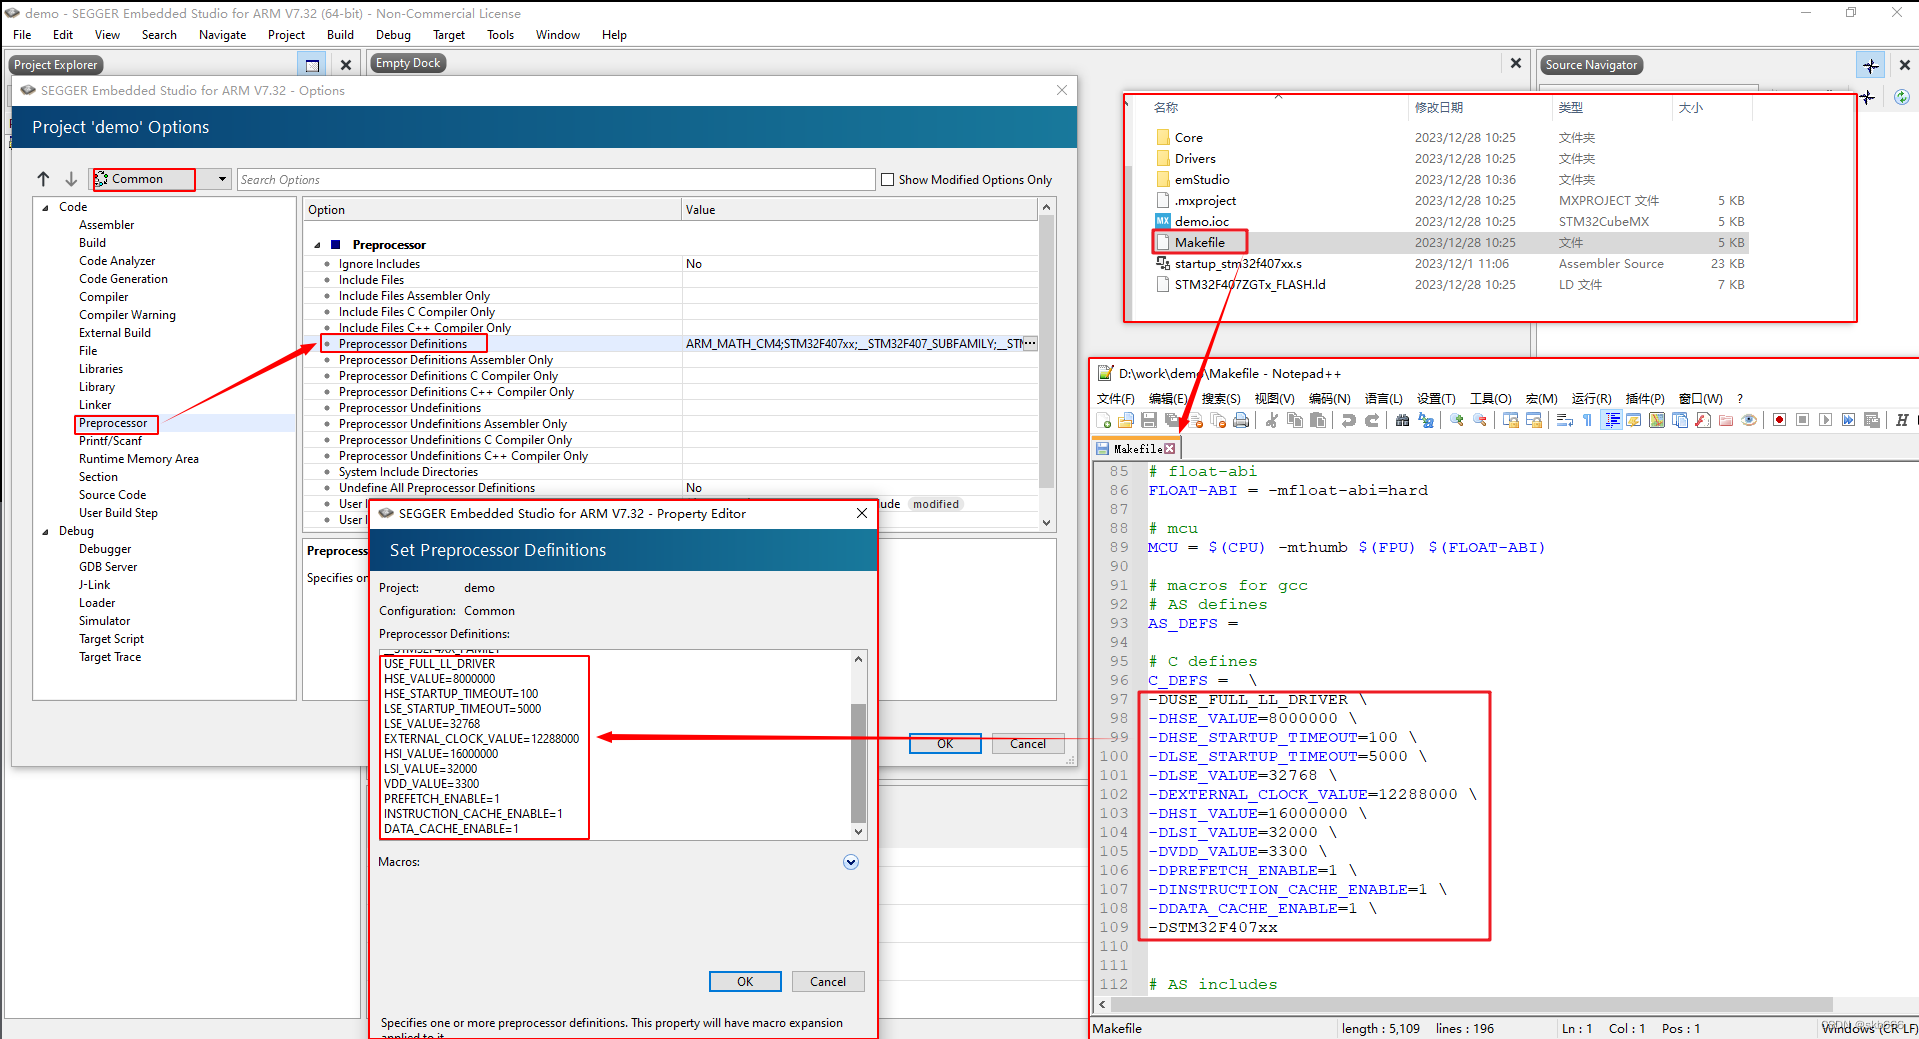Click the Undo icon in Notepad++
The image size is (1919, 1039).
coord(1348,420)
